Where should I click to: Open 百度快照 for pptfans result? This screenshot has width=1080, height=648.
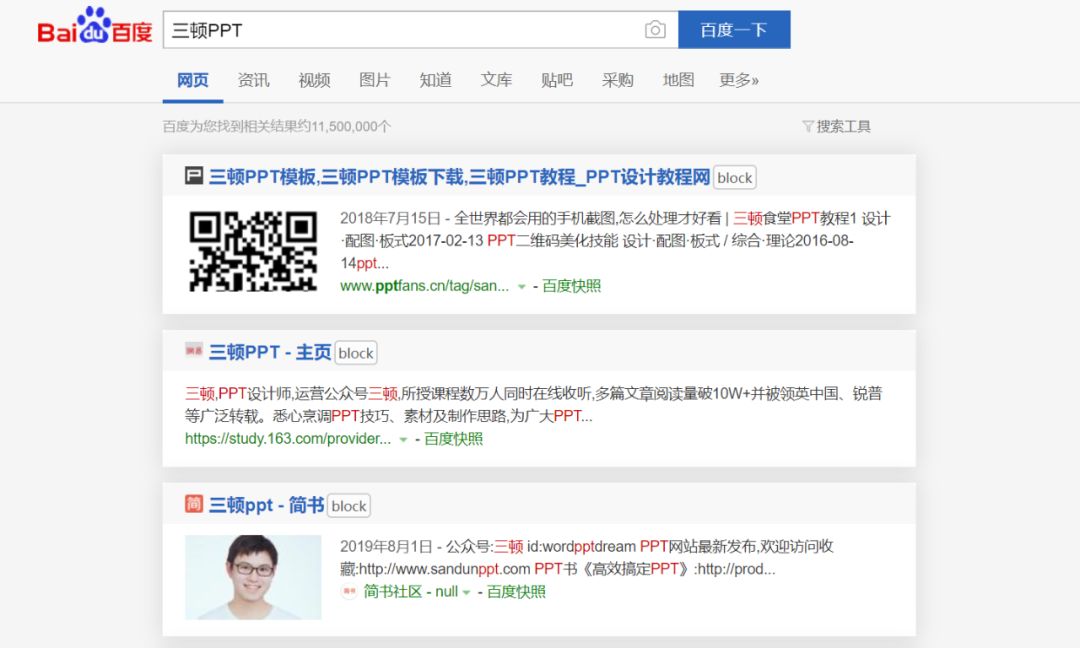571,286
